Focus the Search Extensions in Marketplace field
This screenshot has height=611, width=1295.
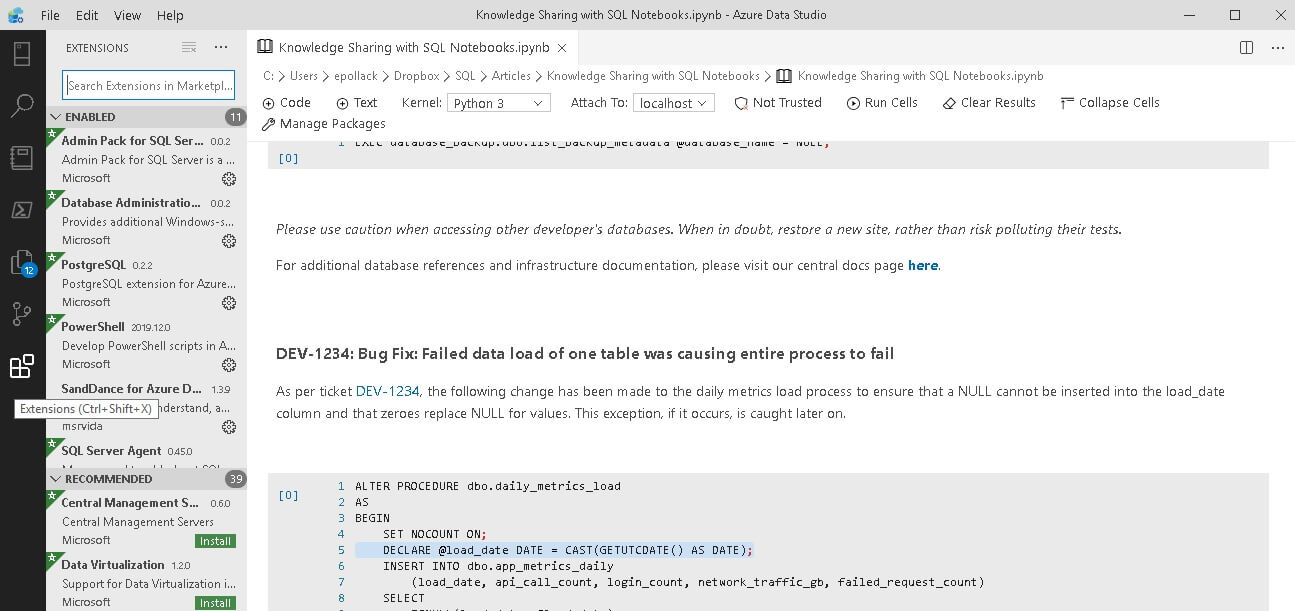pyautogui.click(x=149, y=85)
